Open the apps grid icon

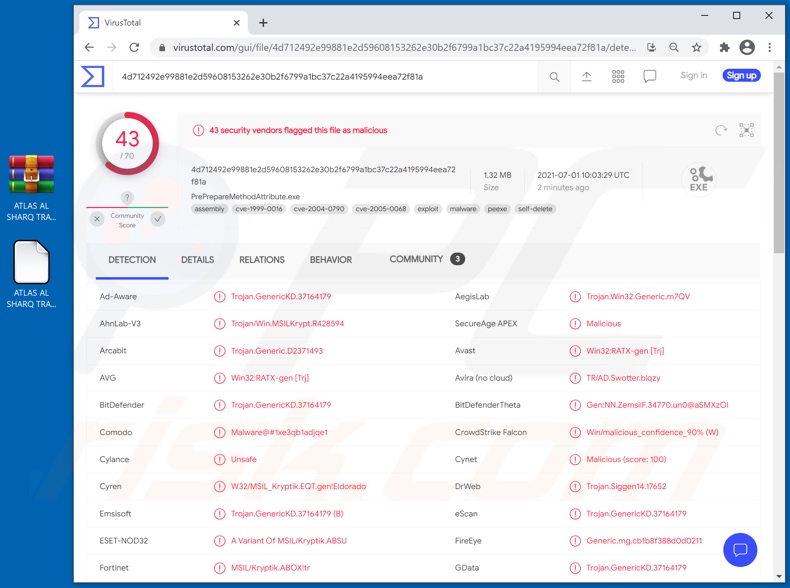tap(618, 77)
